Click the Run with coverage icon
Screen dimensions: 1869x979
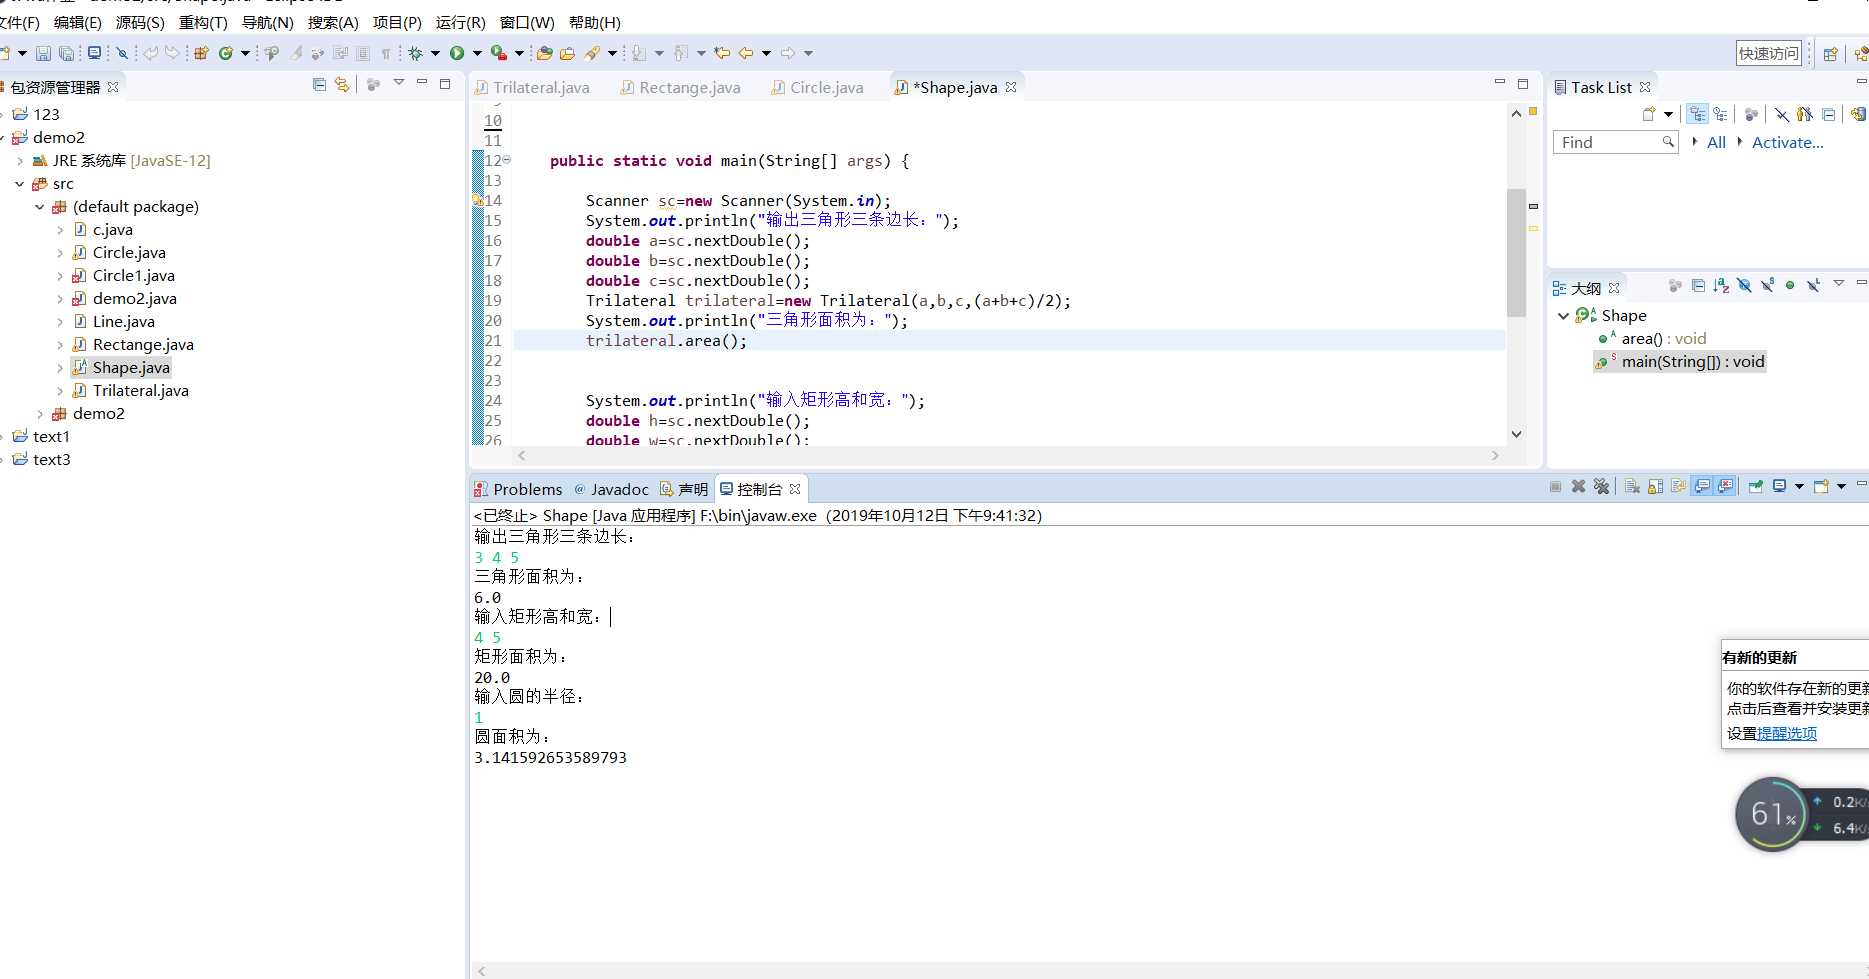[x=498, y=53]
